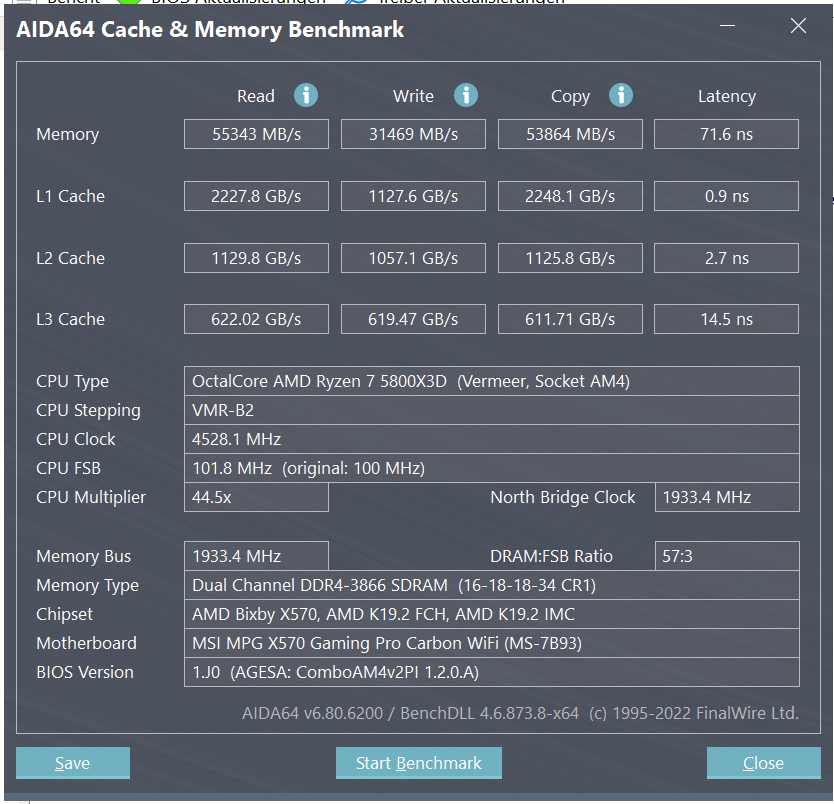The height and width of the screenshot is (804, 834).
Task: Close the benchmark dialog via Close button
Action: click(763, 763)
